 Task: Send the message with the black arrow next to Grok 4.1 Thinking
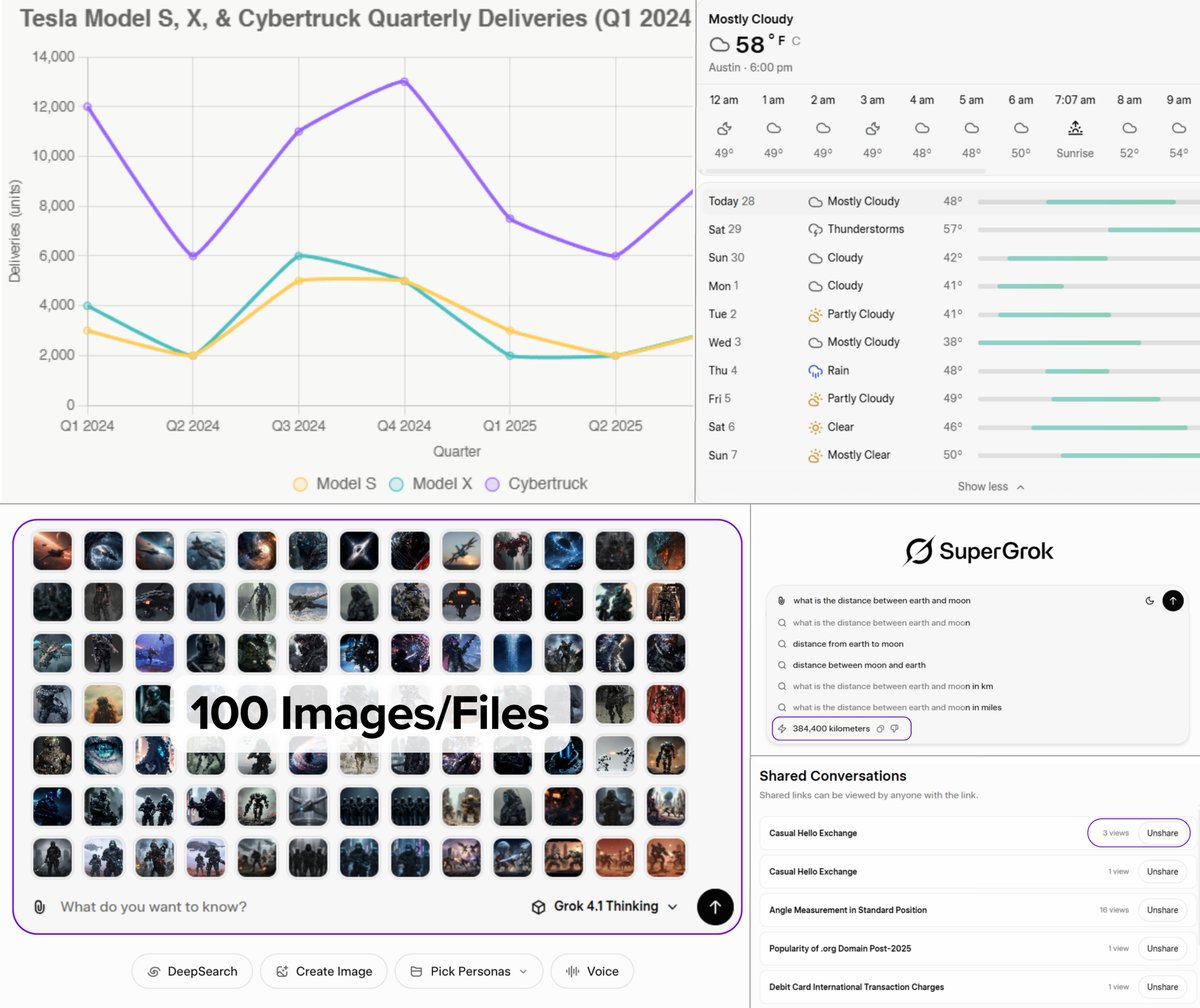(715, 907)
